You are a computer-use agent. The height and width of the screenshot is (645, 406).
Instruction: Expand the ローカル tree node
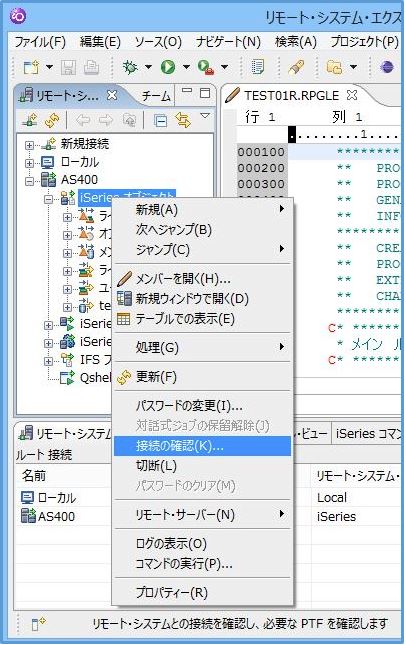click(29, 163)
